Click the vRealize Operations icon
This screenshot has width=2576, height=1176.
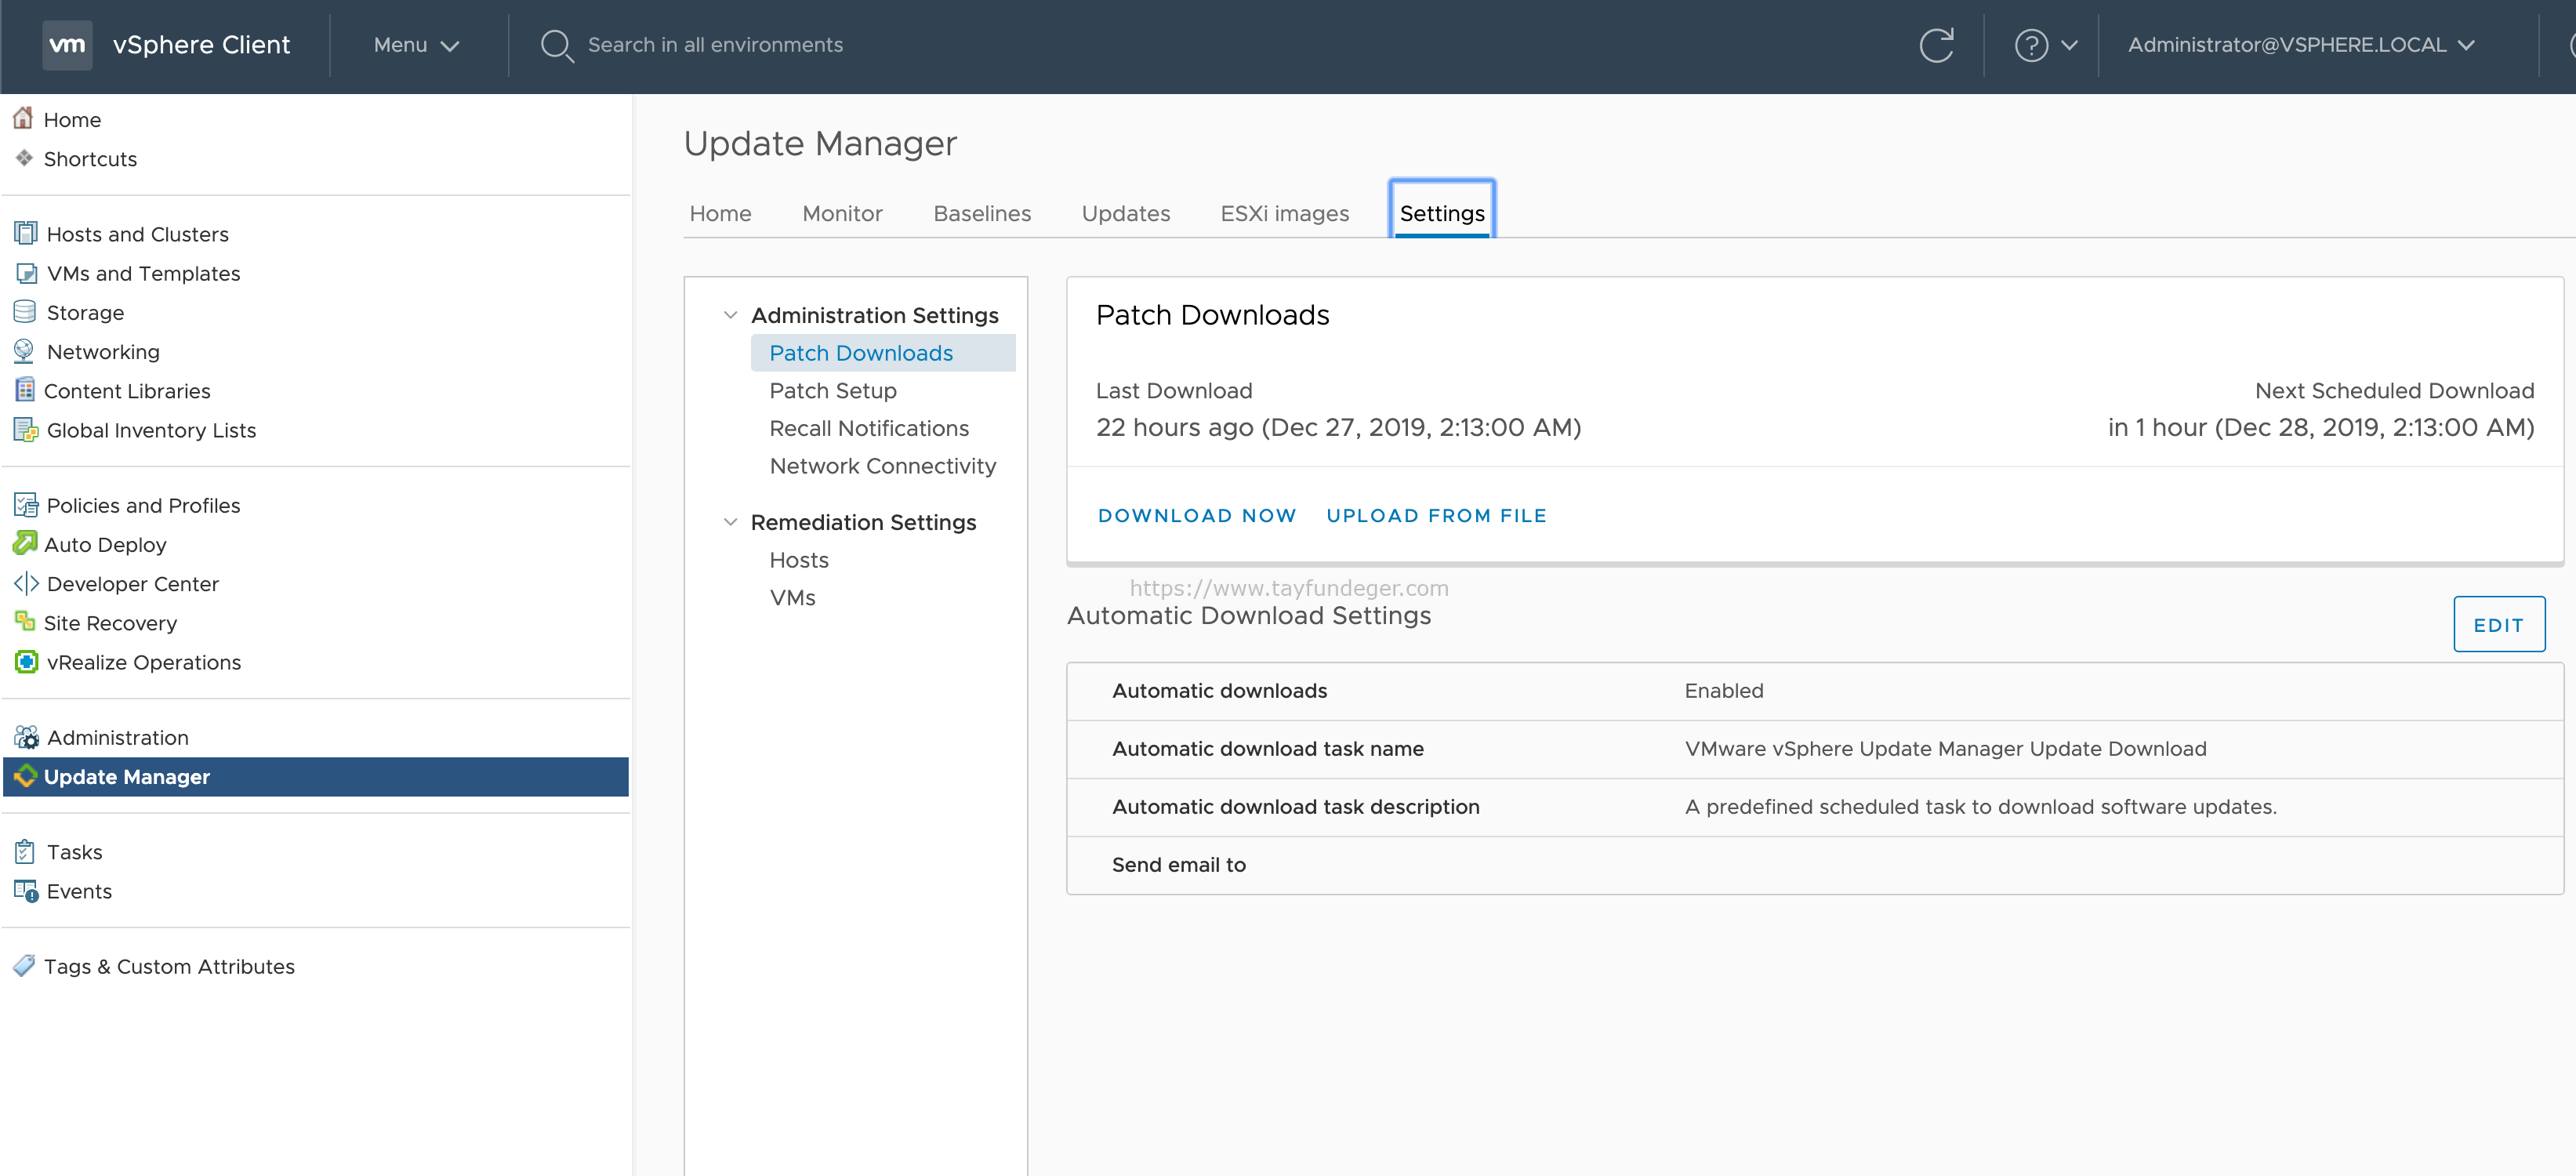(x=26, y=662)
